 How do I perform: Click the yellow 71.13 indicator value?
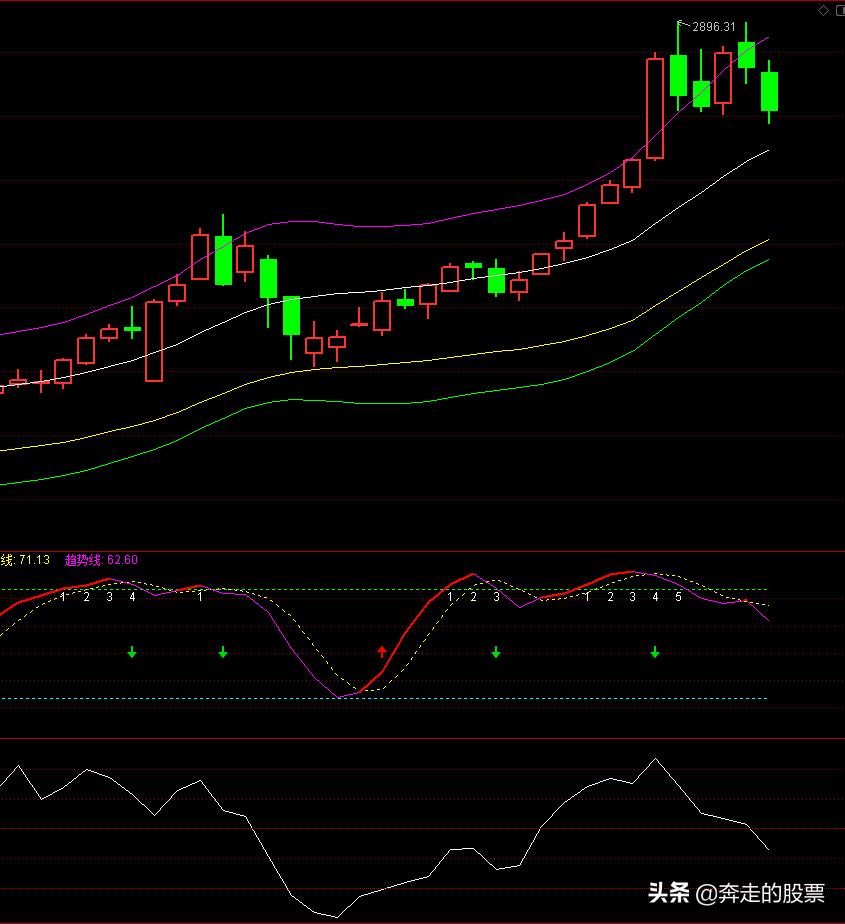(34, 560)
